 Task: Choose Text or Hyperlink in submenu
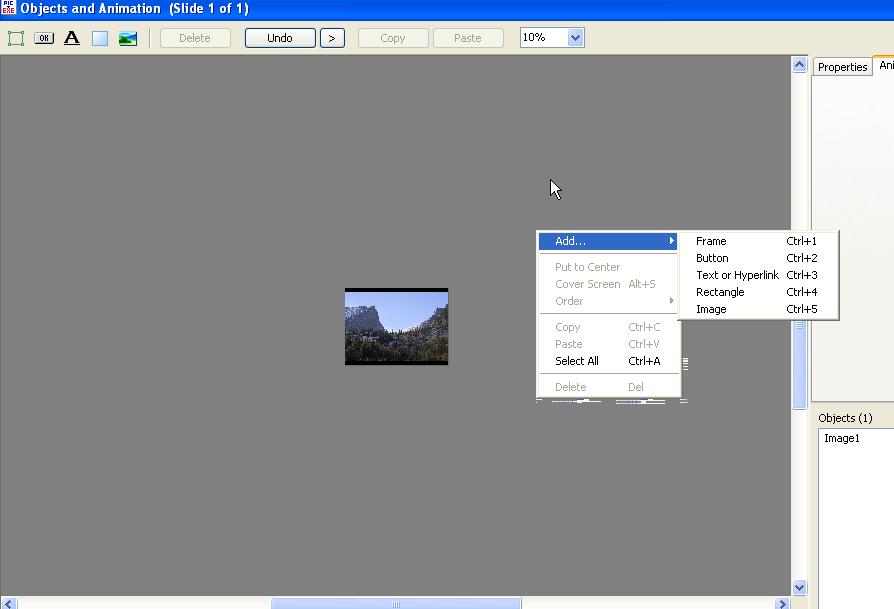click(758, 275)
